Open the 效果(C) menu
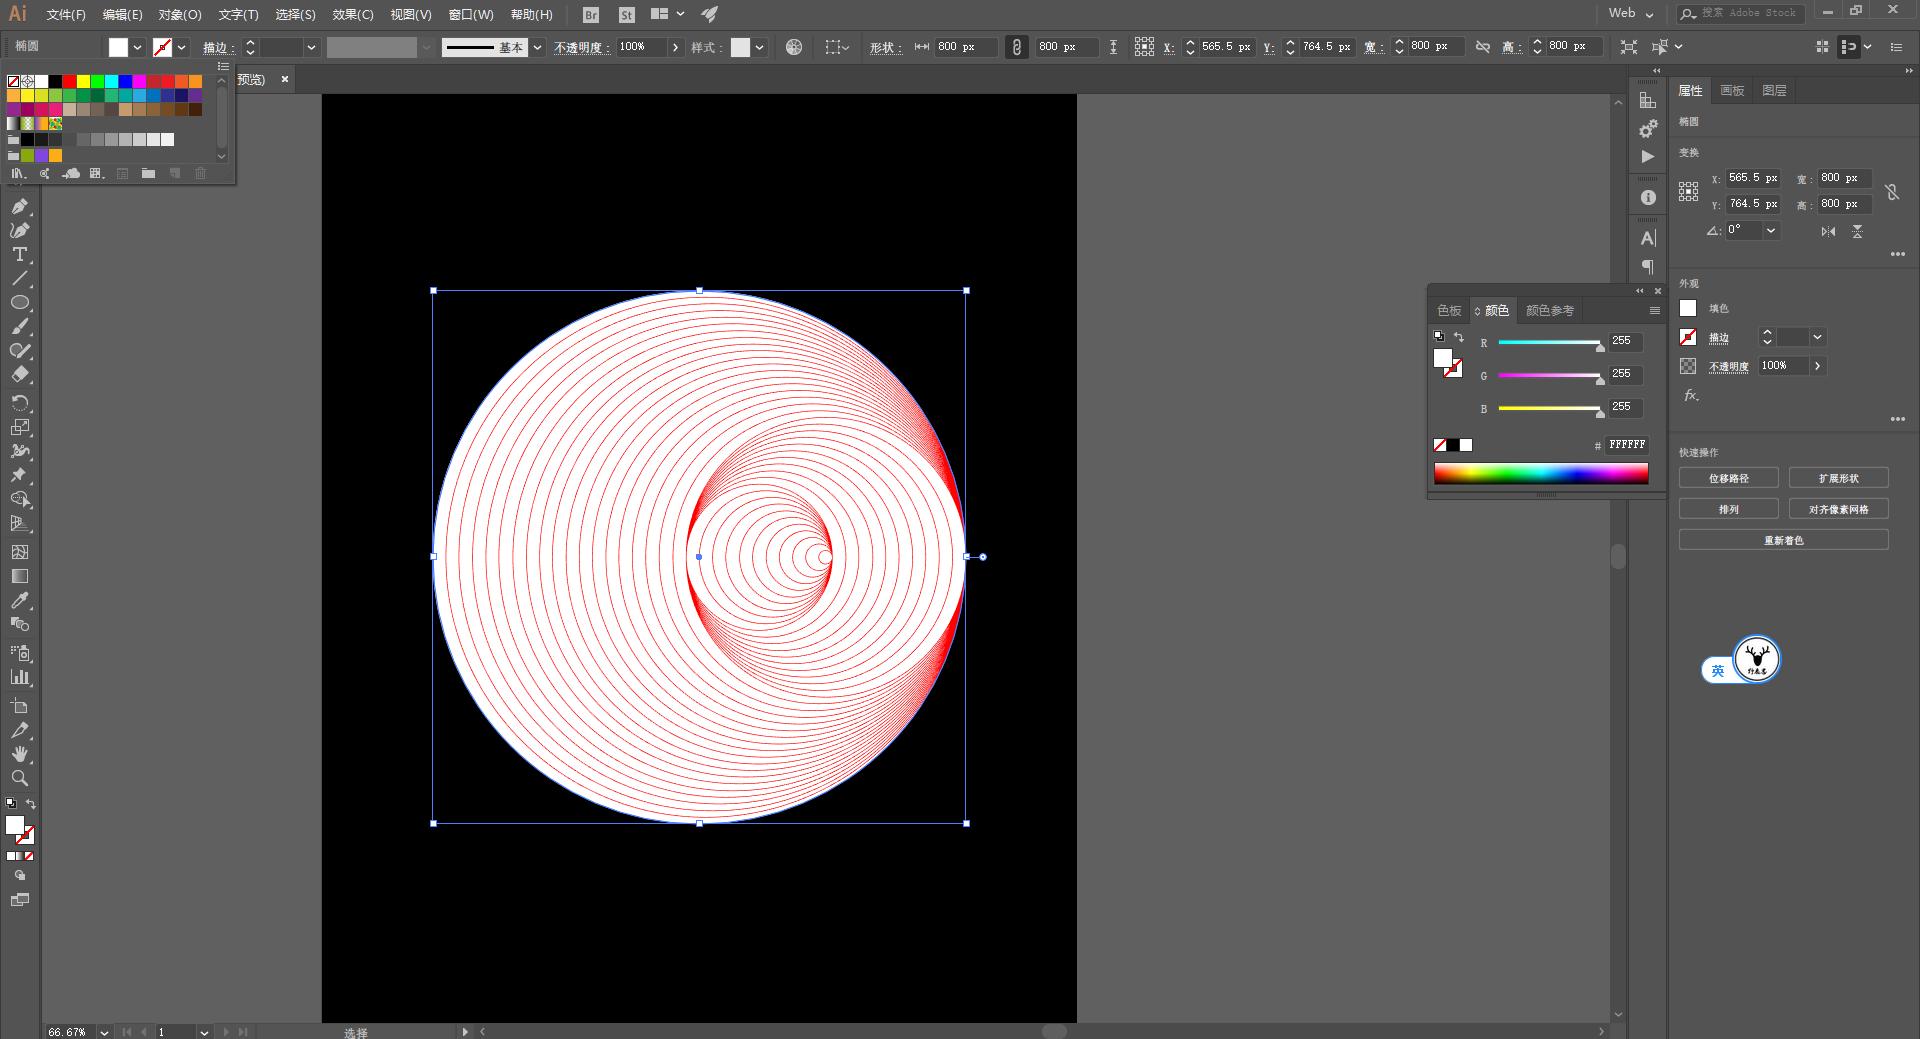The image size is (1920, 1039). (x=352, y=15)
